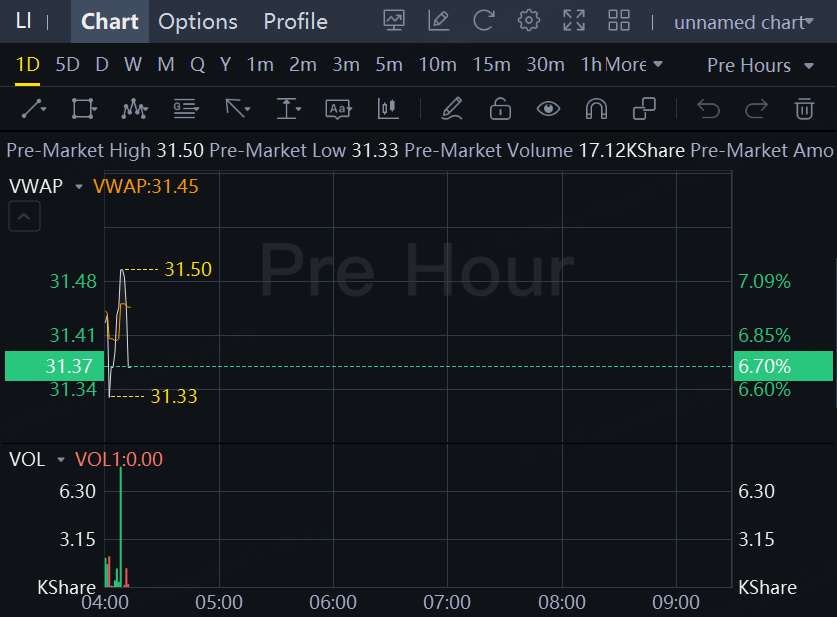
Task: Click the VWAP:31.45 value label
Action: click(x=146, y=186)
